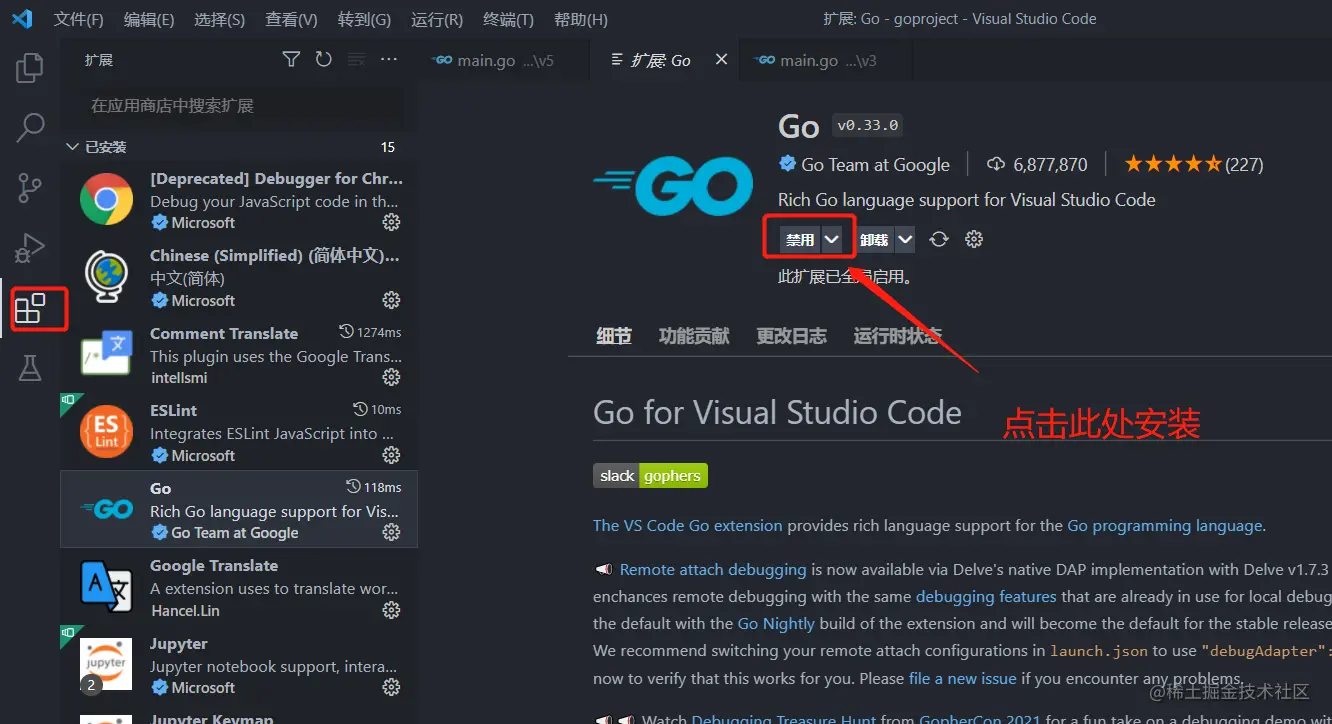This screenshot has width=1332, height=724.
Task: Open the 转到(G) menu
Action: tap(364, 19)
